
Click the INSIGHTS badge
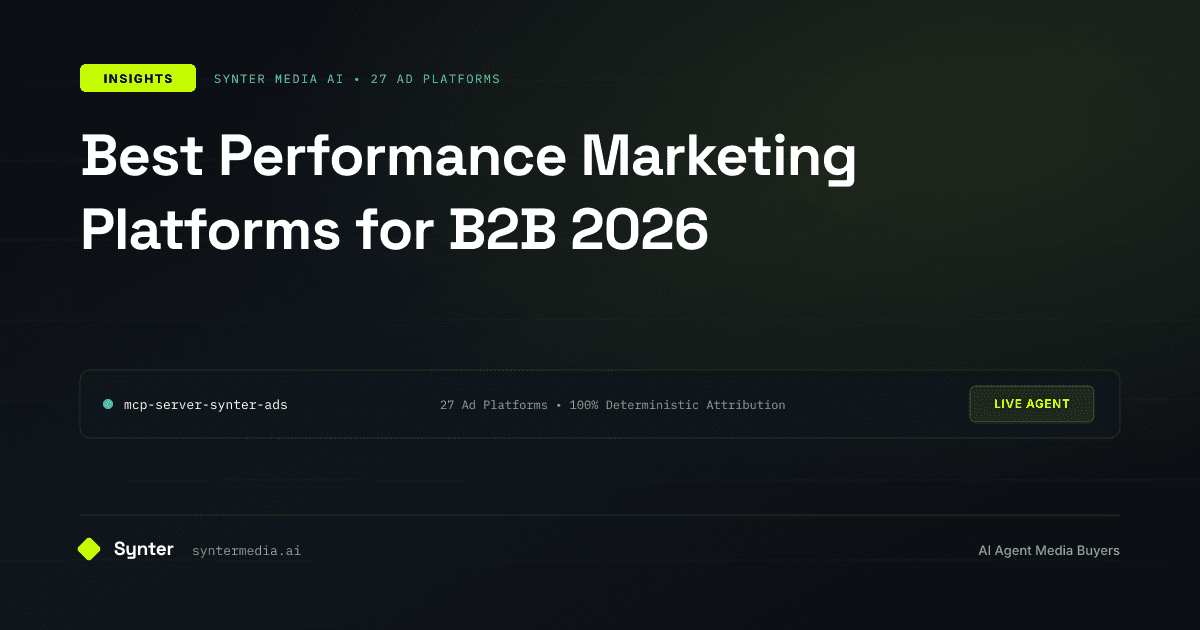[x=138, y=78]
